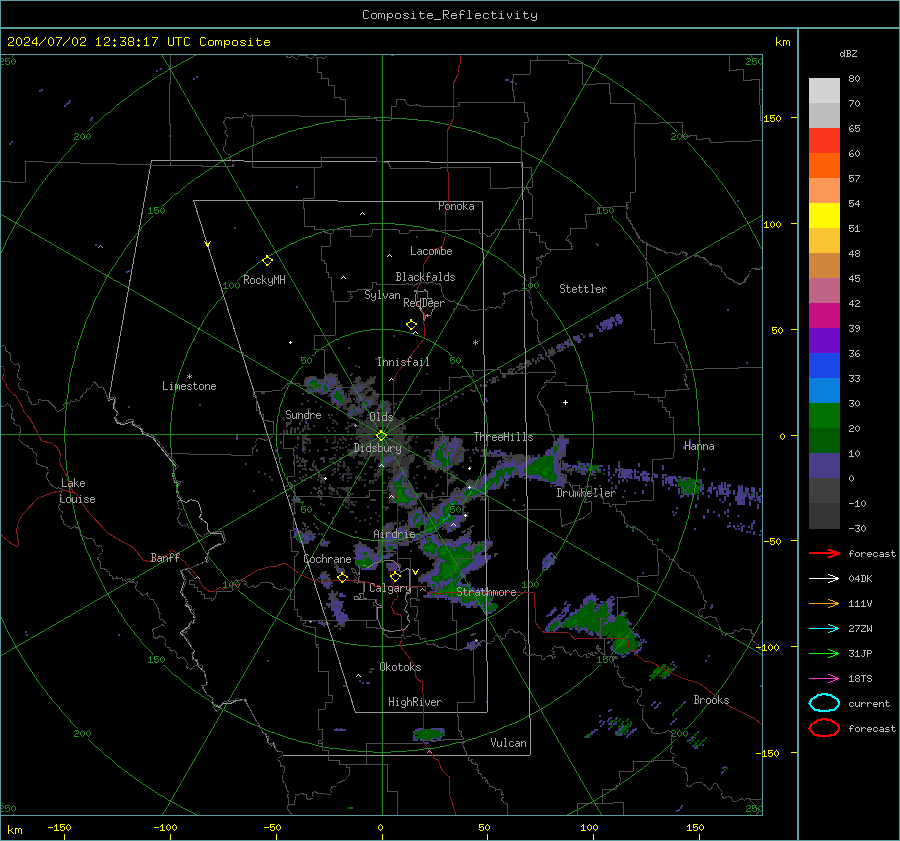
Task: Click the Limestone label
Action: (x=189, y=386)
